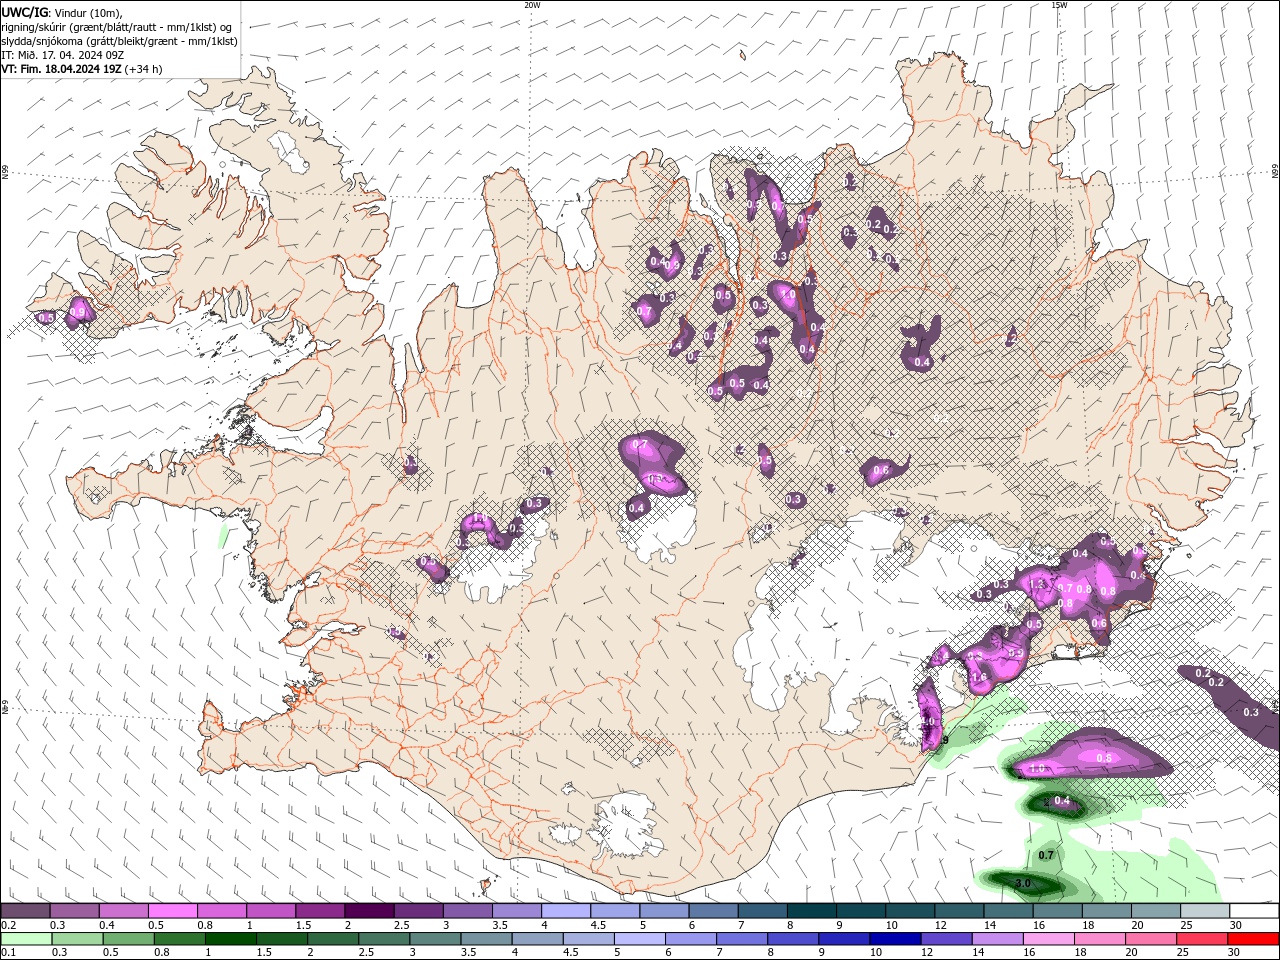Click the 'VT: Fim. 18.04.2024 19Z (+34 h)' line
Image resolution: width=1280 pixels, height=960 pixels.
coord(81,69)
